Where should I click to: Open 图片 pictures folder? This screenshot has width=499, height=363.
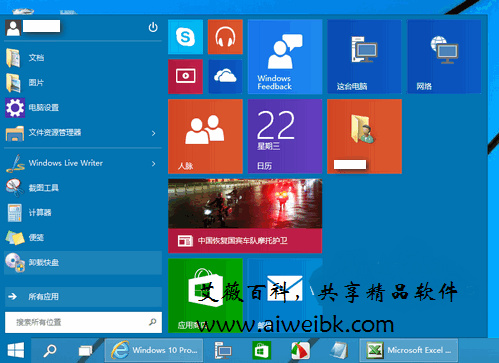click(83, 83)
